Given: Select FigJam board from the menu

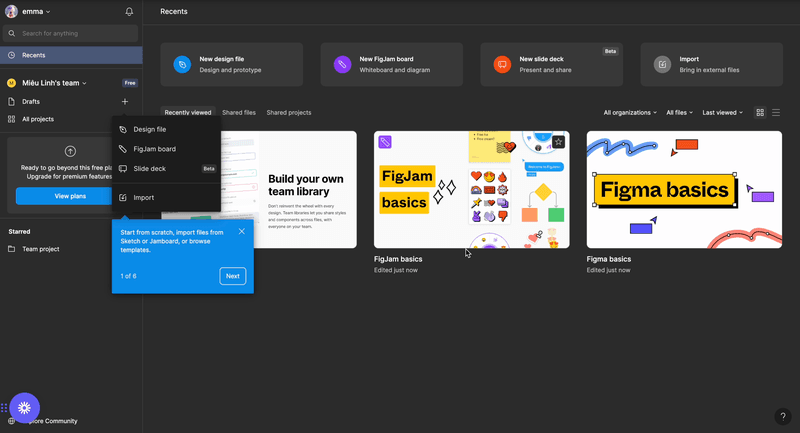Looking at the screenshot, I should [x=166, y=149].
